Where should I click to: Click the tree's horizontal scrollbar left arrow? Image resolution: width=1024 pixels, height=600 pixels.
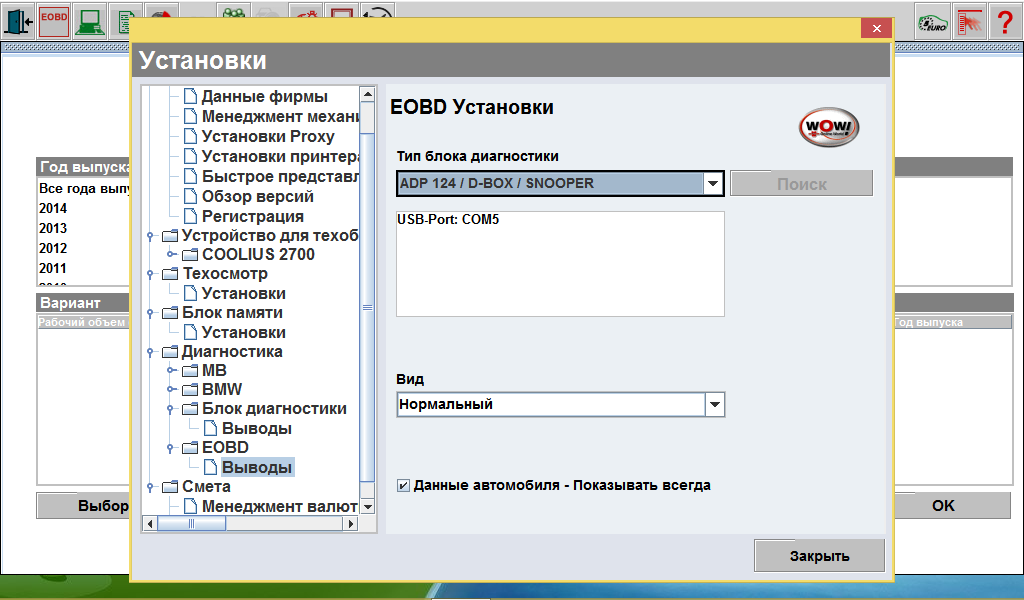150,524
